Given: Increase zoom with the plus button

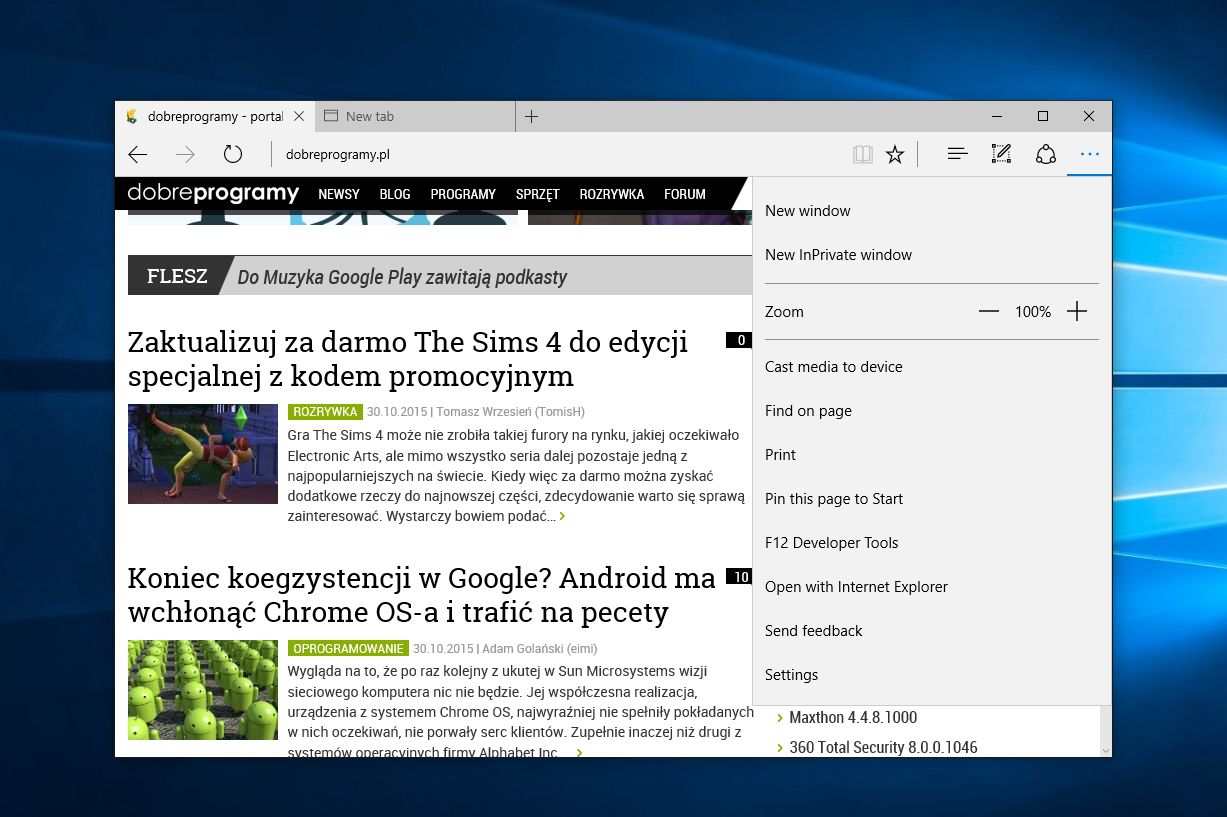Looking at the screenshot, I should [x=1076, y=312].
